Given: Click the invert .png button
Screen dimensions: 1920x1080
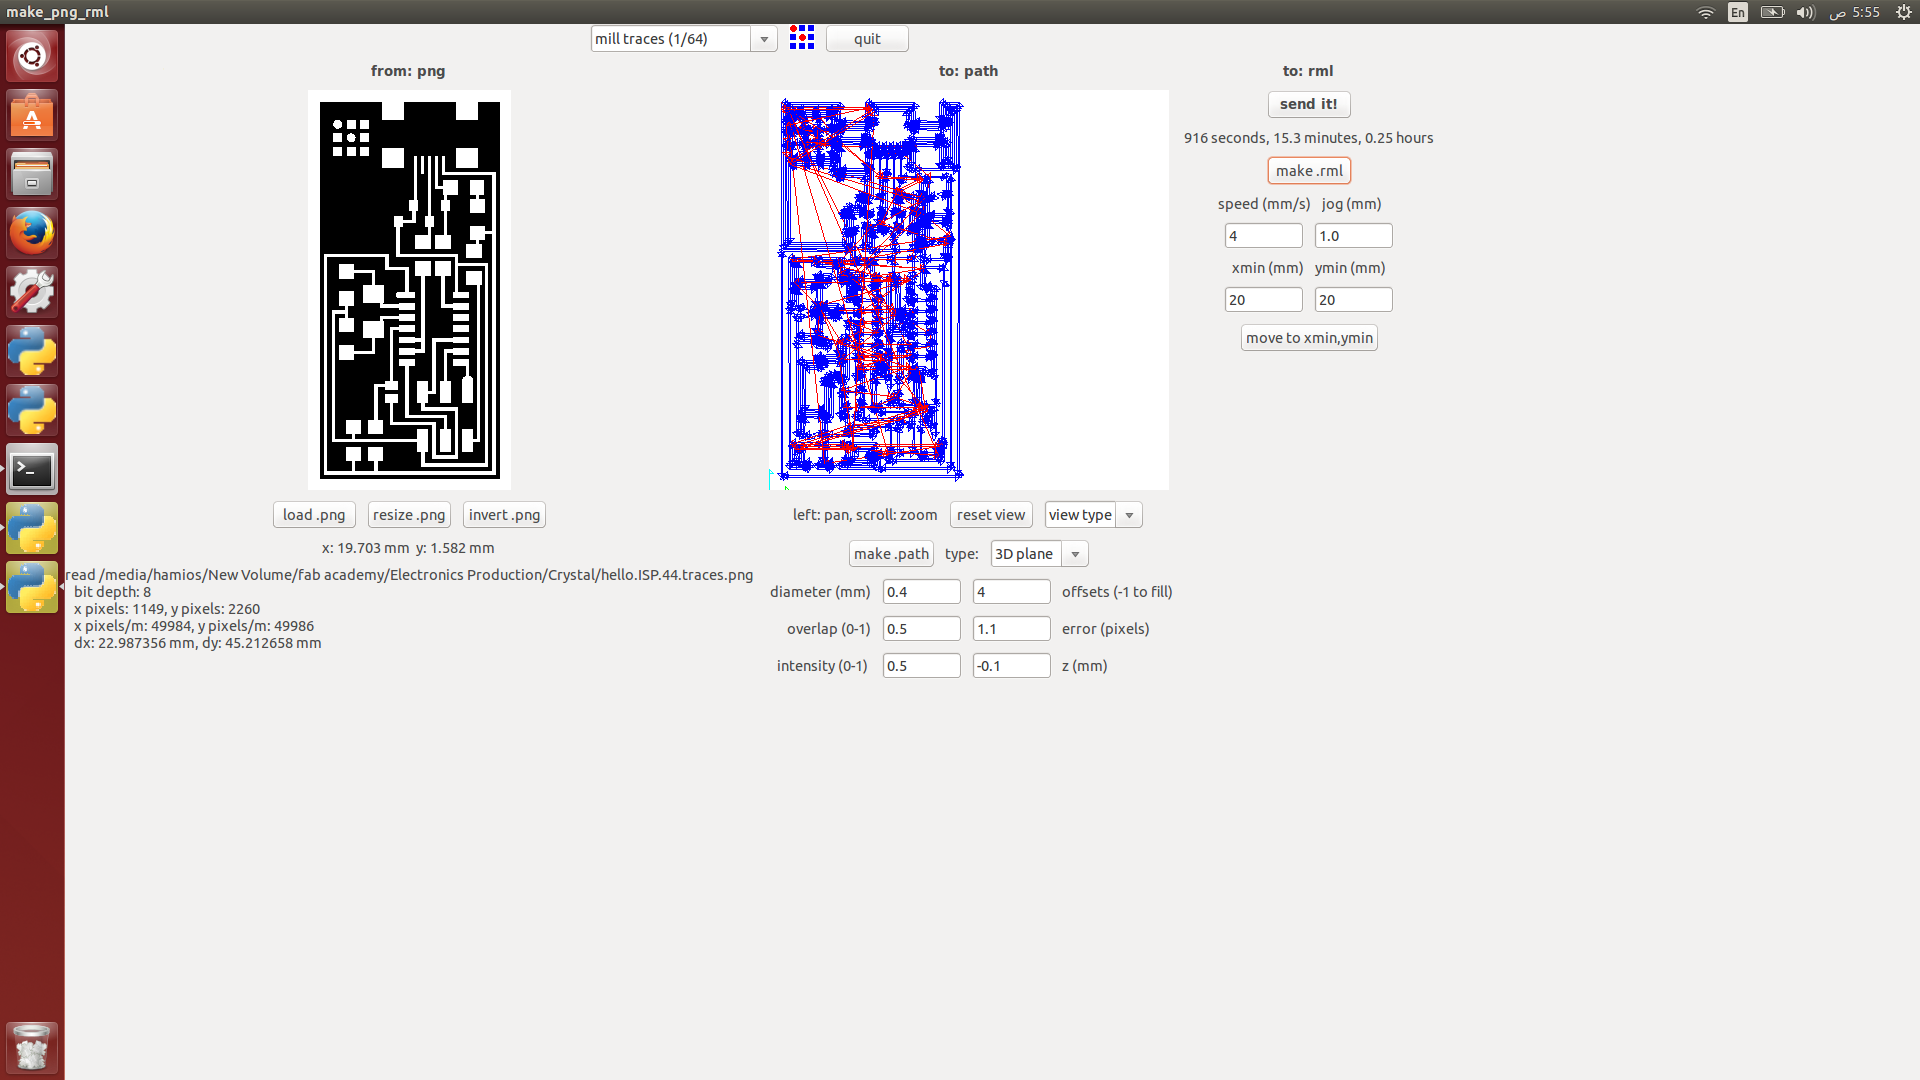Looking at the screenshot, I should click(x=504, y=515).
